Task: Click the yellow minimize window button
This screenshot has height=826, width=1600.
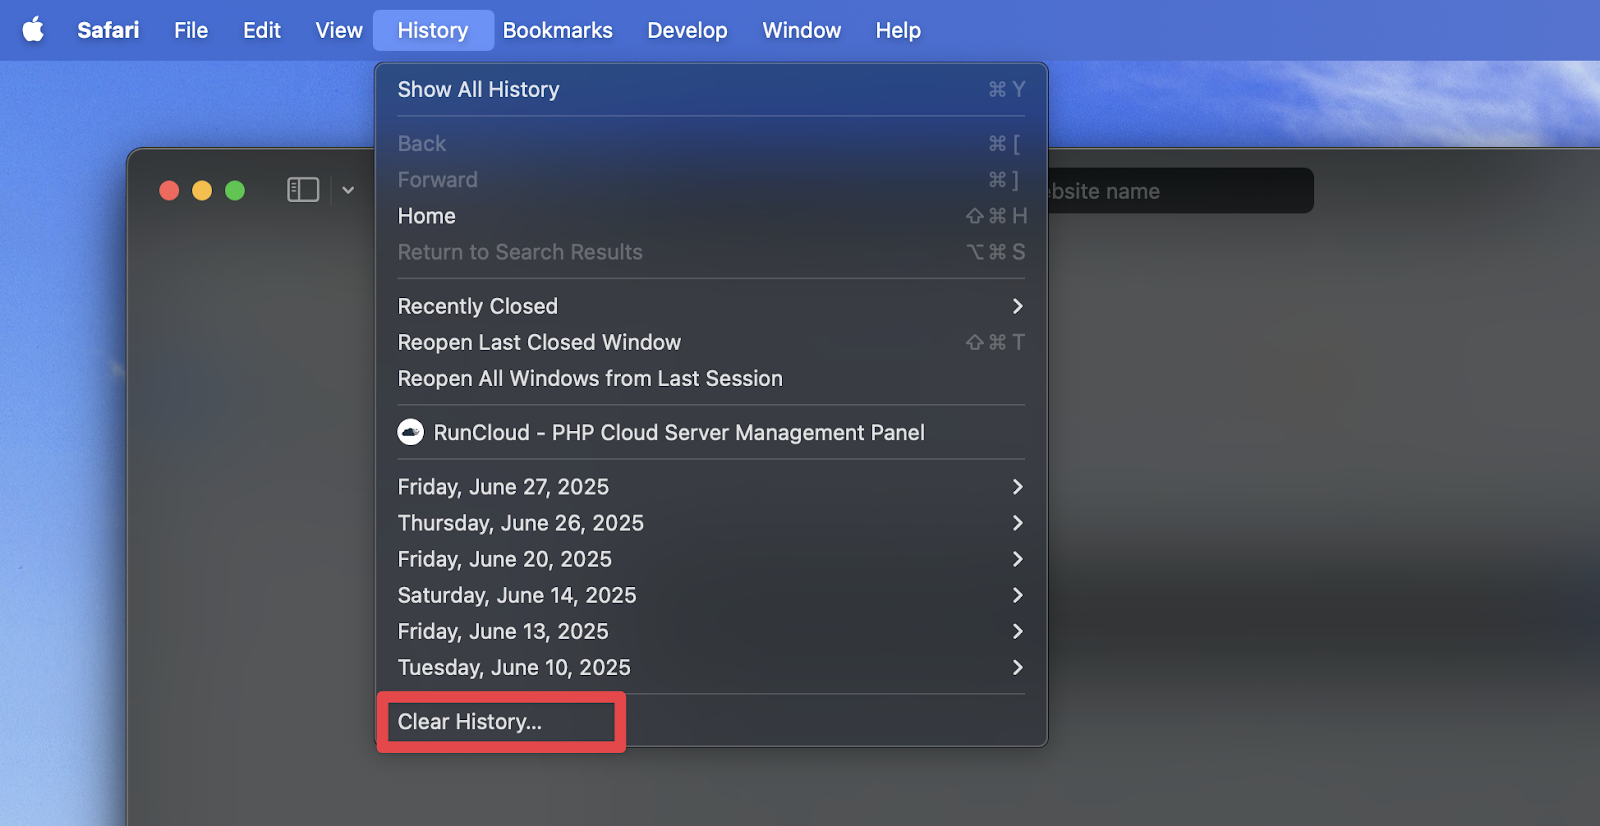Action: pos(202,190)
